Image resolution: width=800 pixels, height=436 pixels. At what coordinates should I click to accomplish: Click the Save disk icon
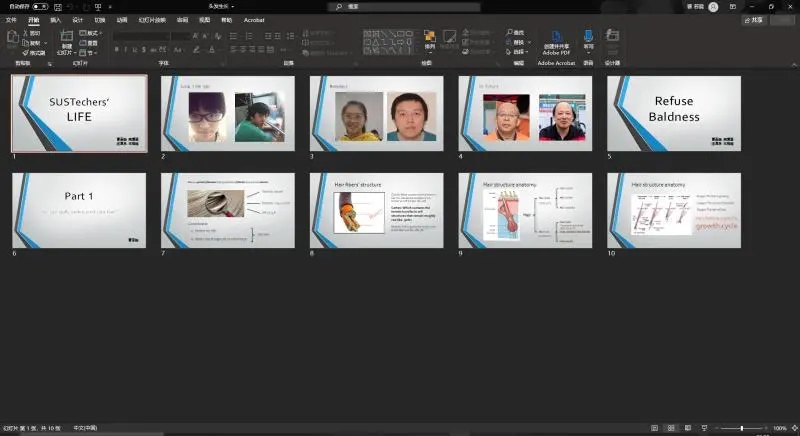58,7
